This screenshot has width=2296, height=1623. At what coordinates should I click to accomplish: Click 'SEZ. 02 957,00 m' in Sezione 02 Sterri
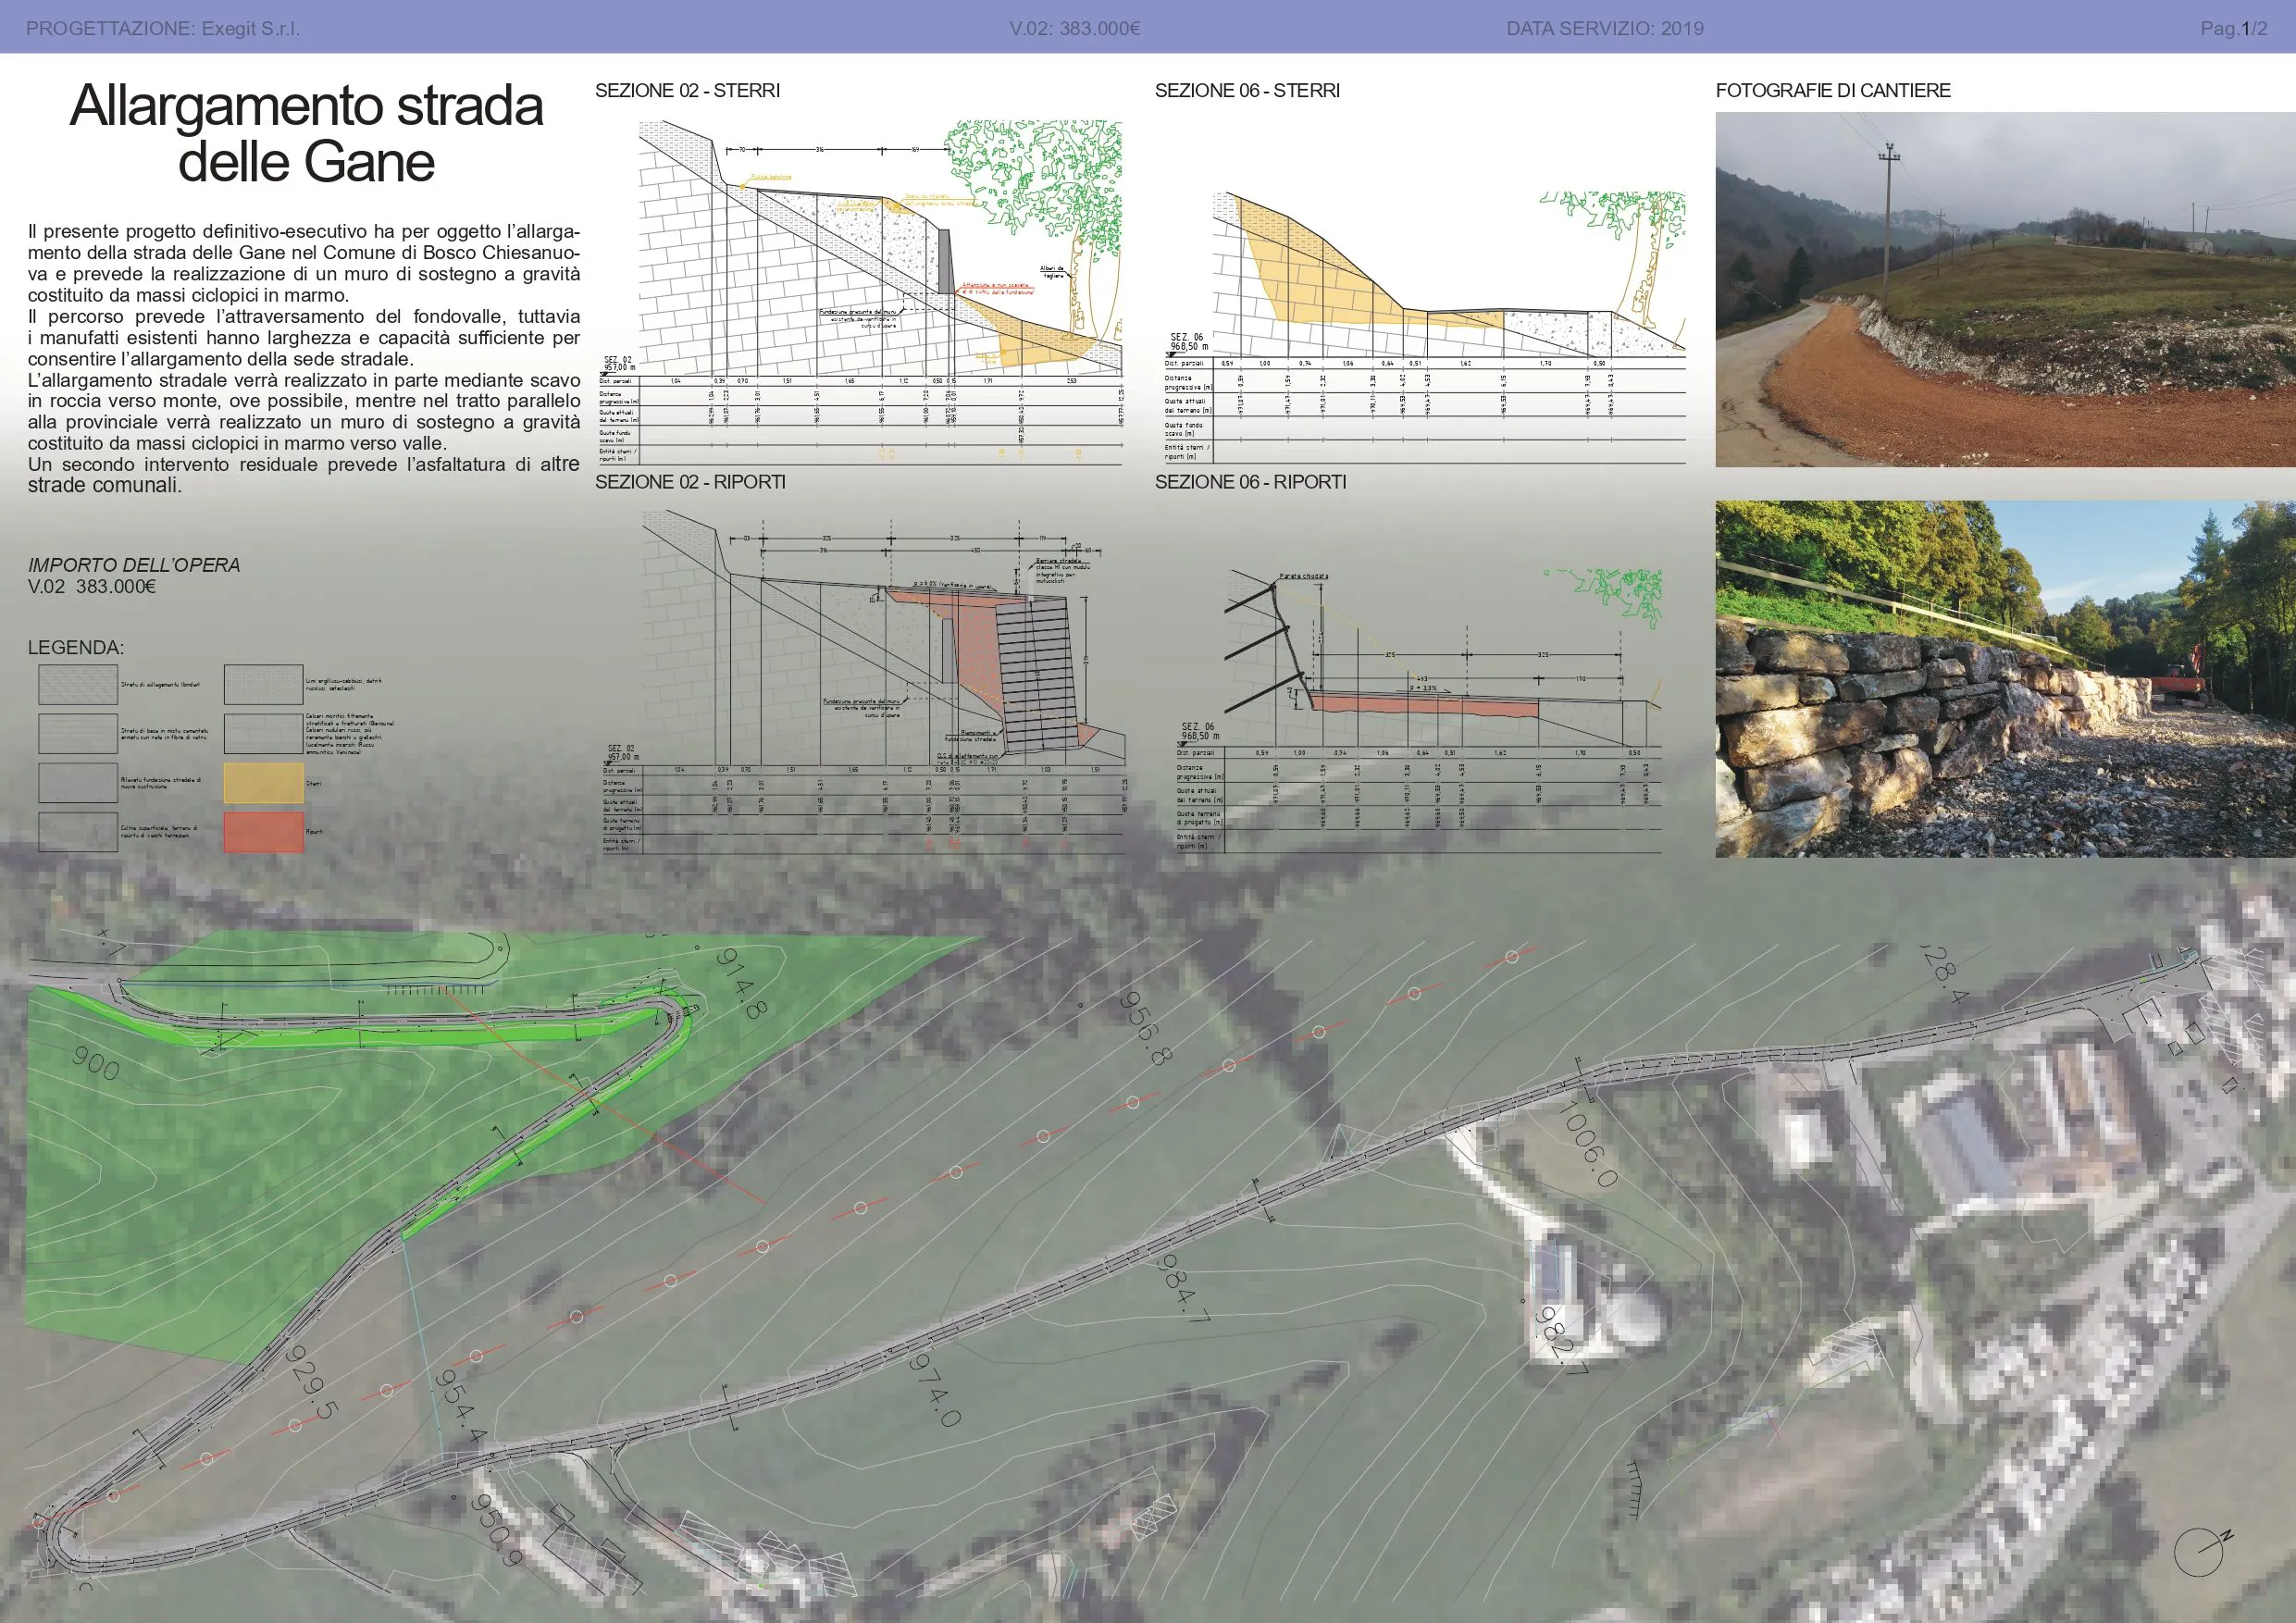(620, 363)
